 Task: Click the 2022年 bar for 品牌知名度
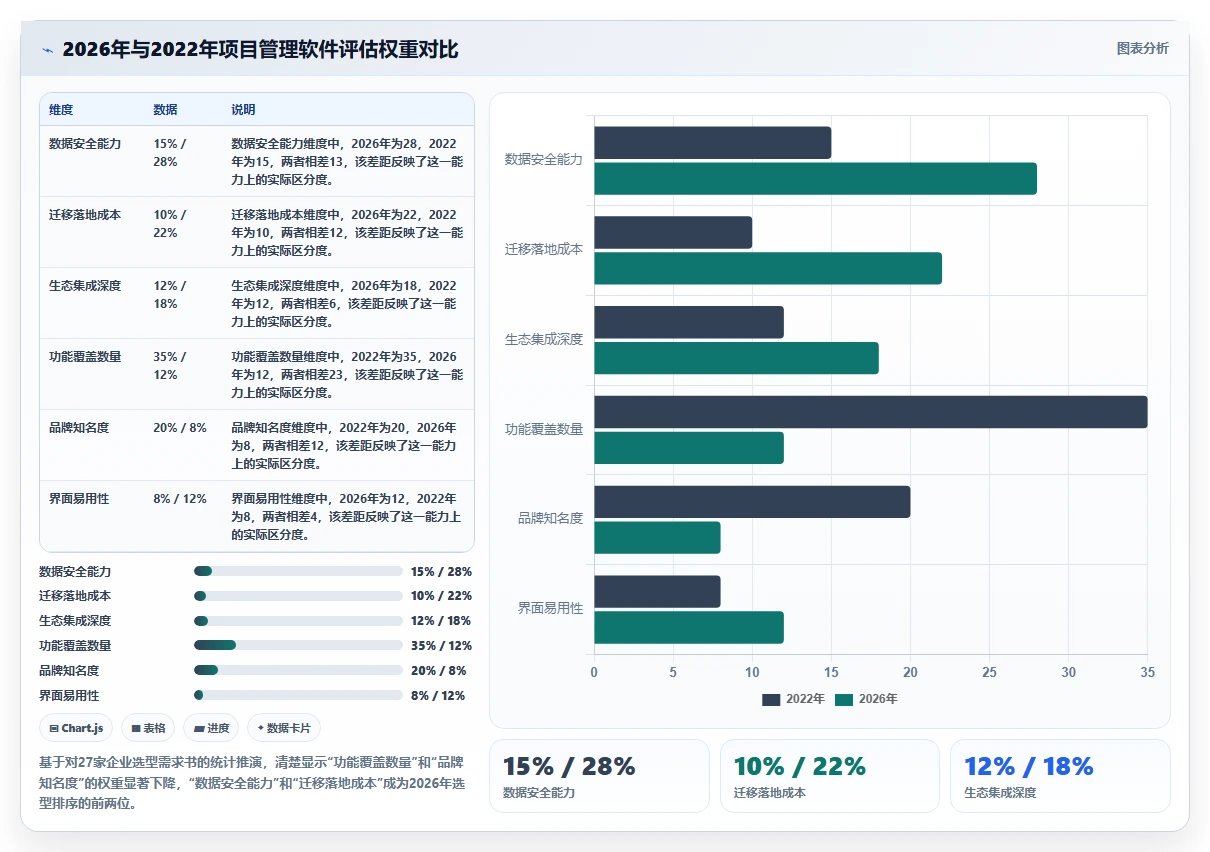click(x=752, y=502)
